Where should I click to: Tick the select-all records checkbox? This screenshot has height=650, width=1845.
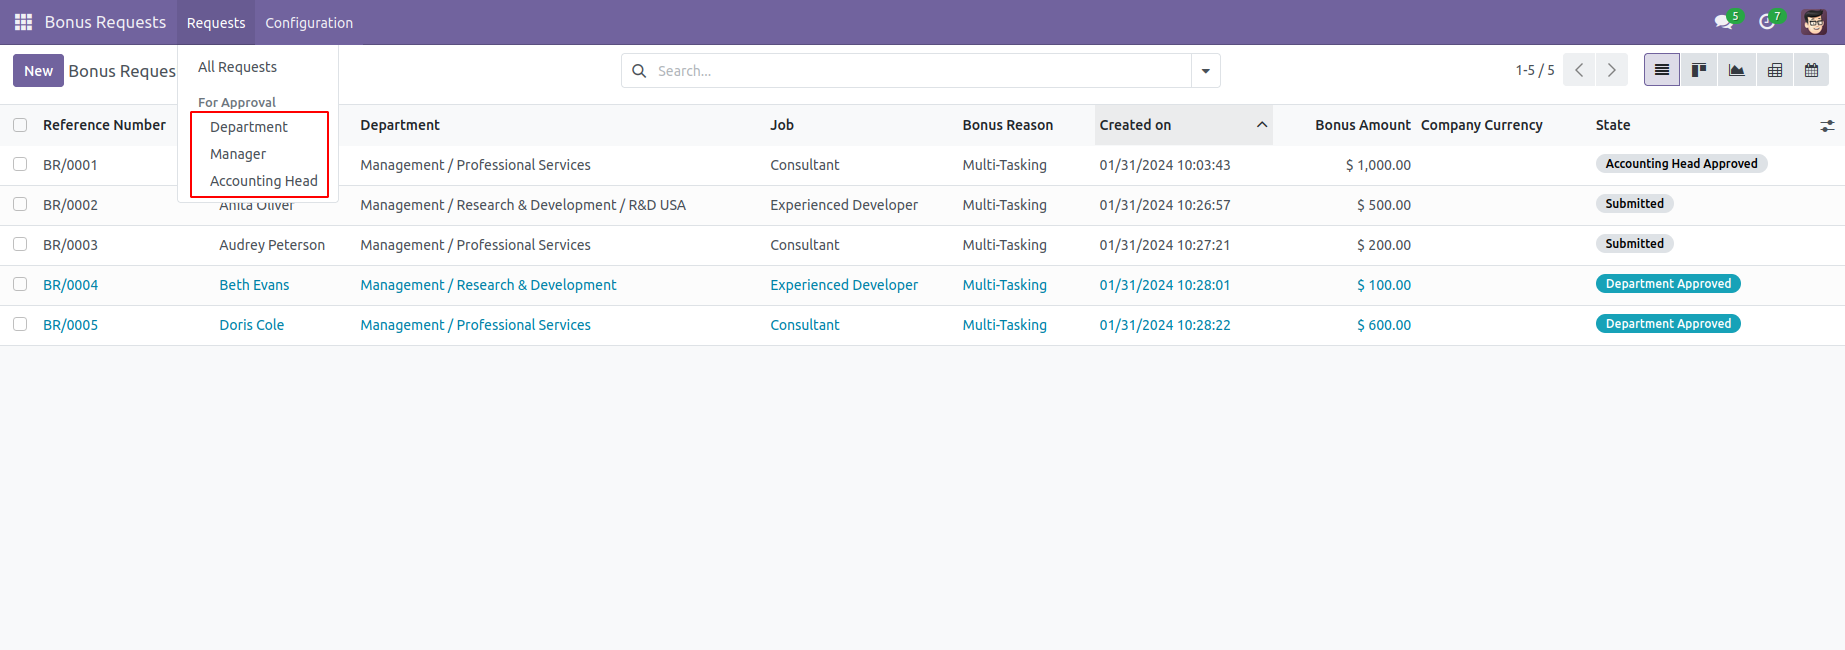pyautogui.click(x=20, y=125)
